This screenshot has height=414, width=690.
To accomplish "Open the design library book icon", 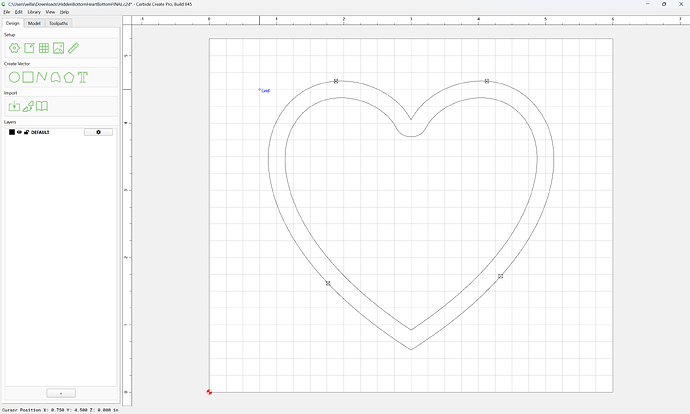I will click(x=42, y=106).
